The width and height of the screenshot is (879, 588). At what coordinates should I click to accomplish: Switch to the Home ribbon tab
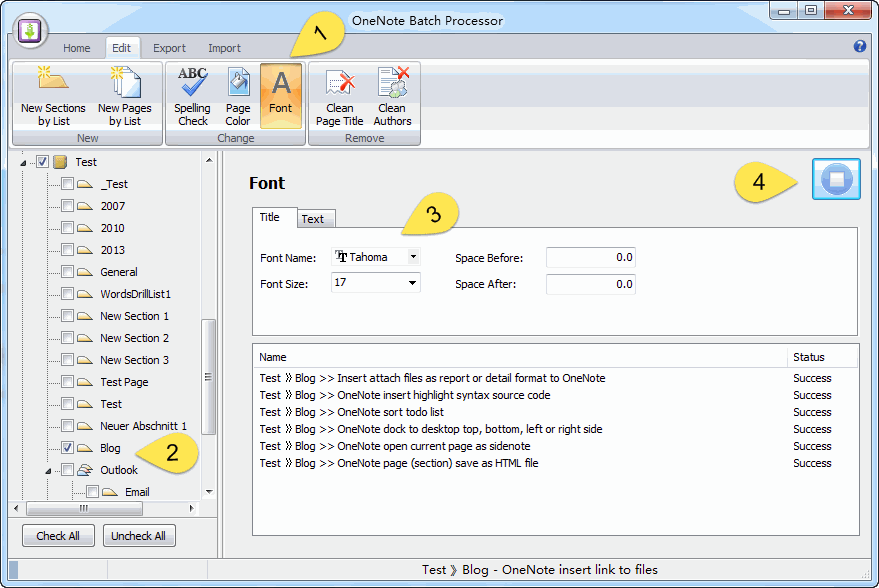(x=76, y=48)
